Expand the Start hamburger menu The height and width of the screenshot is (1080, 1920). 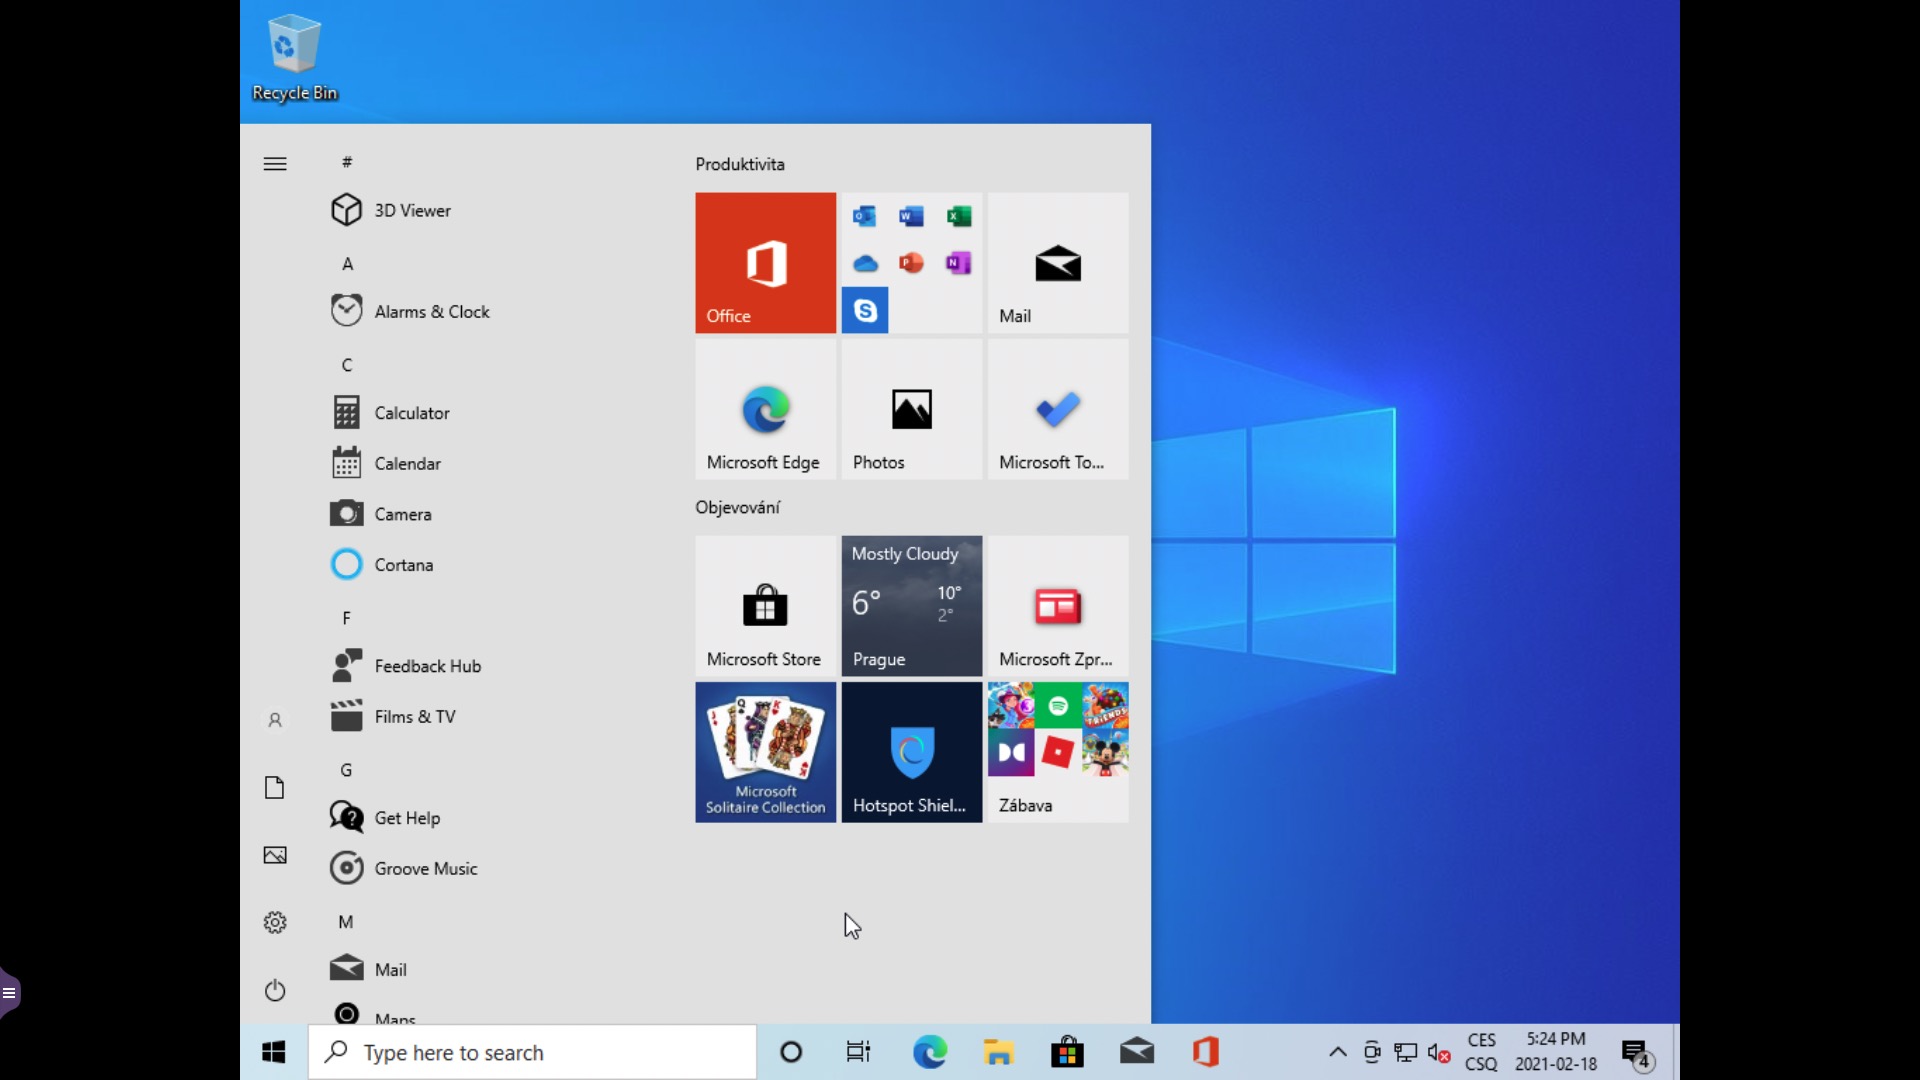[x=275, y=164]
